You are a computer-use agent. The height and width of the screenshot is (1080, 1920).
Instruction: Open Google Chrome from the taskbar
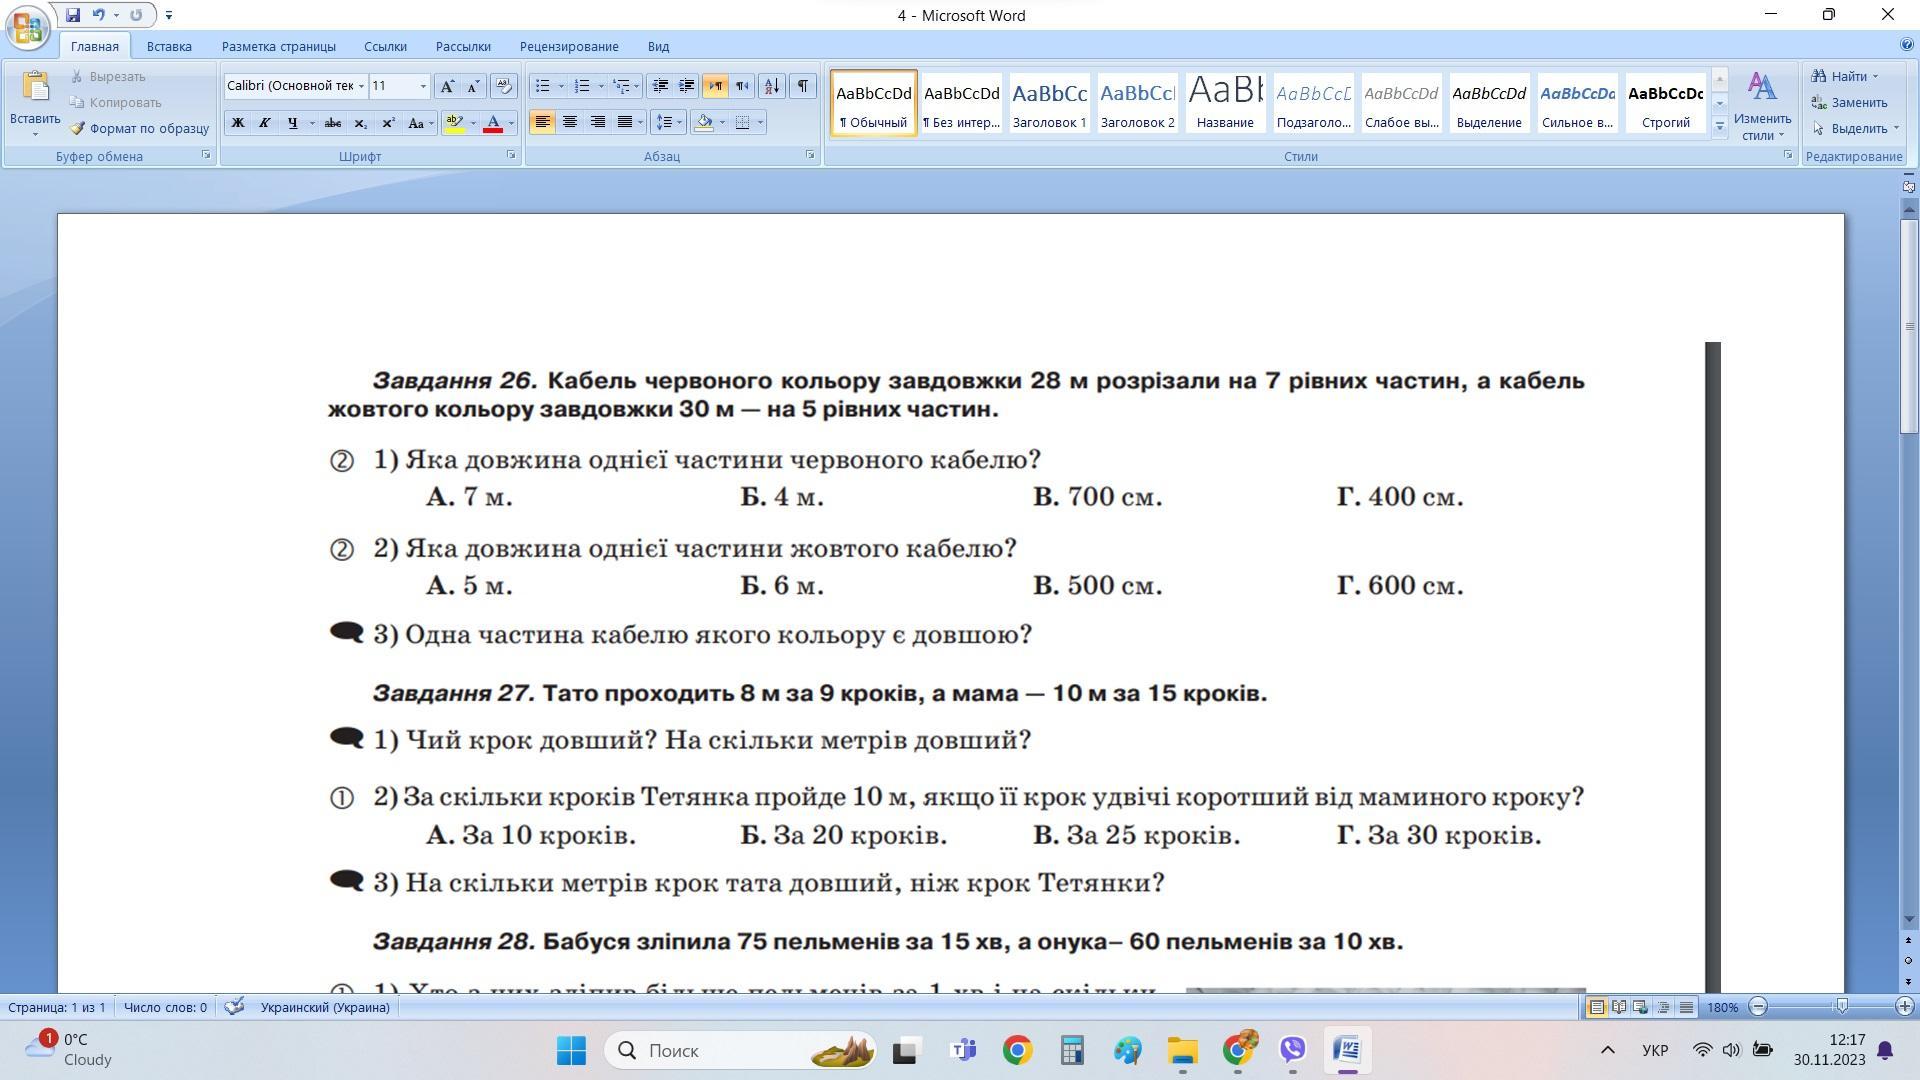click(x=1017, y=1050)
